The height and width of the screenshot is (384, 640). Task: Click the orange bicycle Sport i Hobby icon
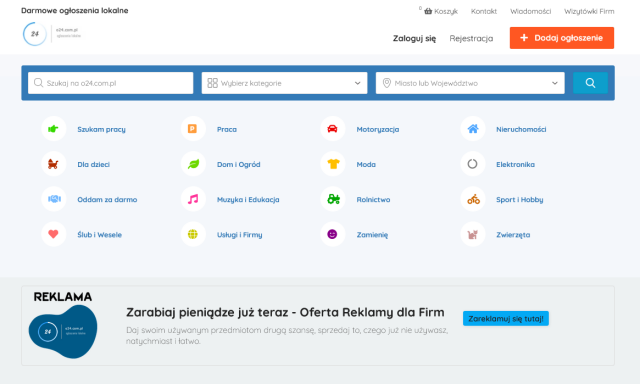click(x=473, y=200)
